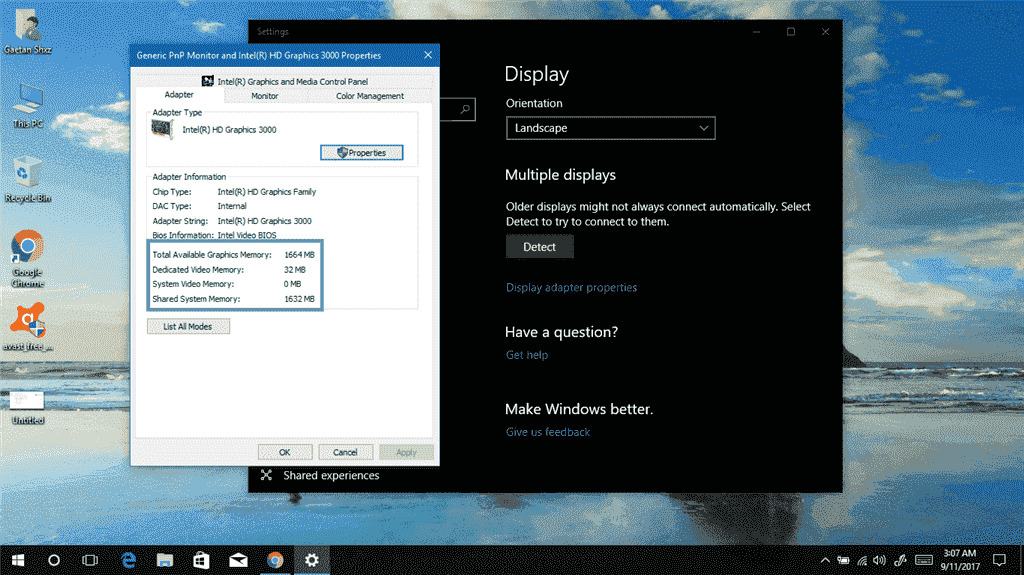Minimize the Settings window
Image resolution: width=1024 pixels, height=575 pixels.
(756, 31)
